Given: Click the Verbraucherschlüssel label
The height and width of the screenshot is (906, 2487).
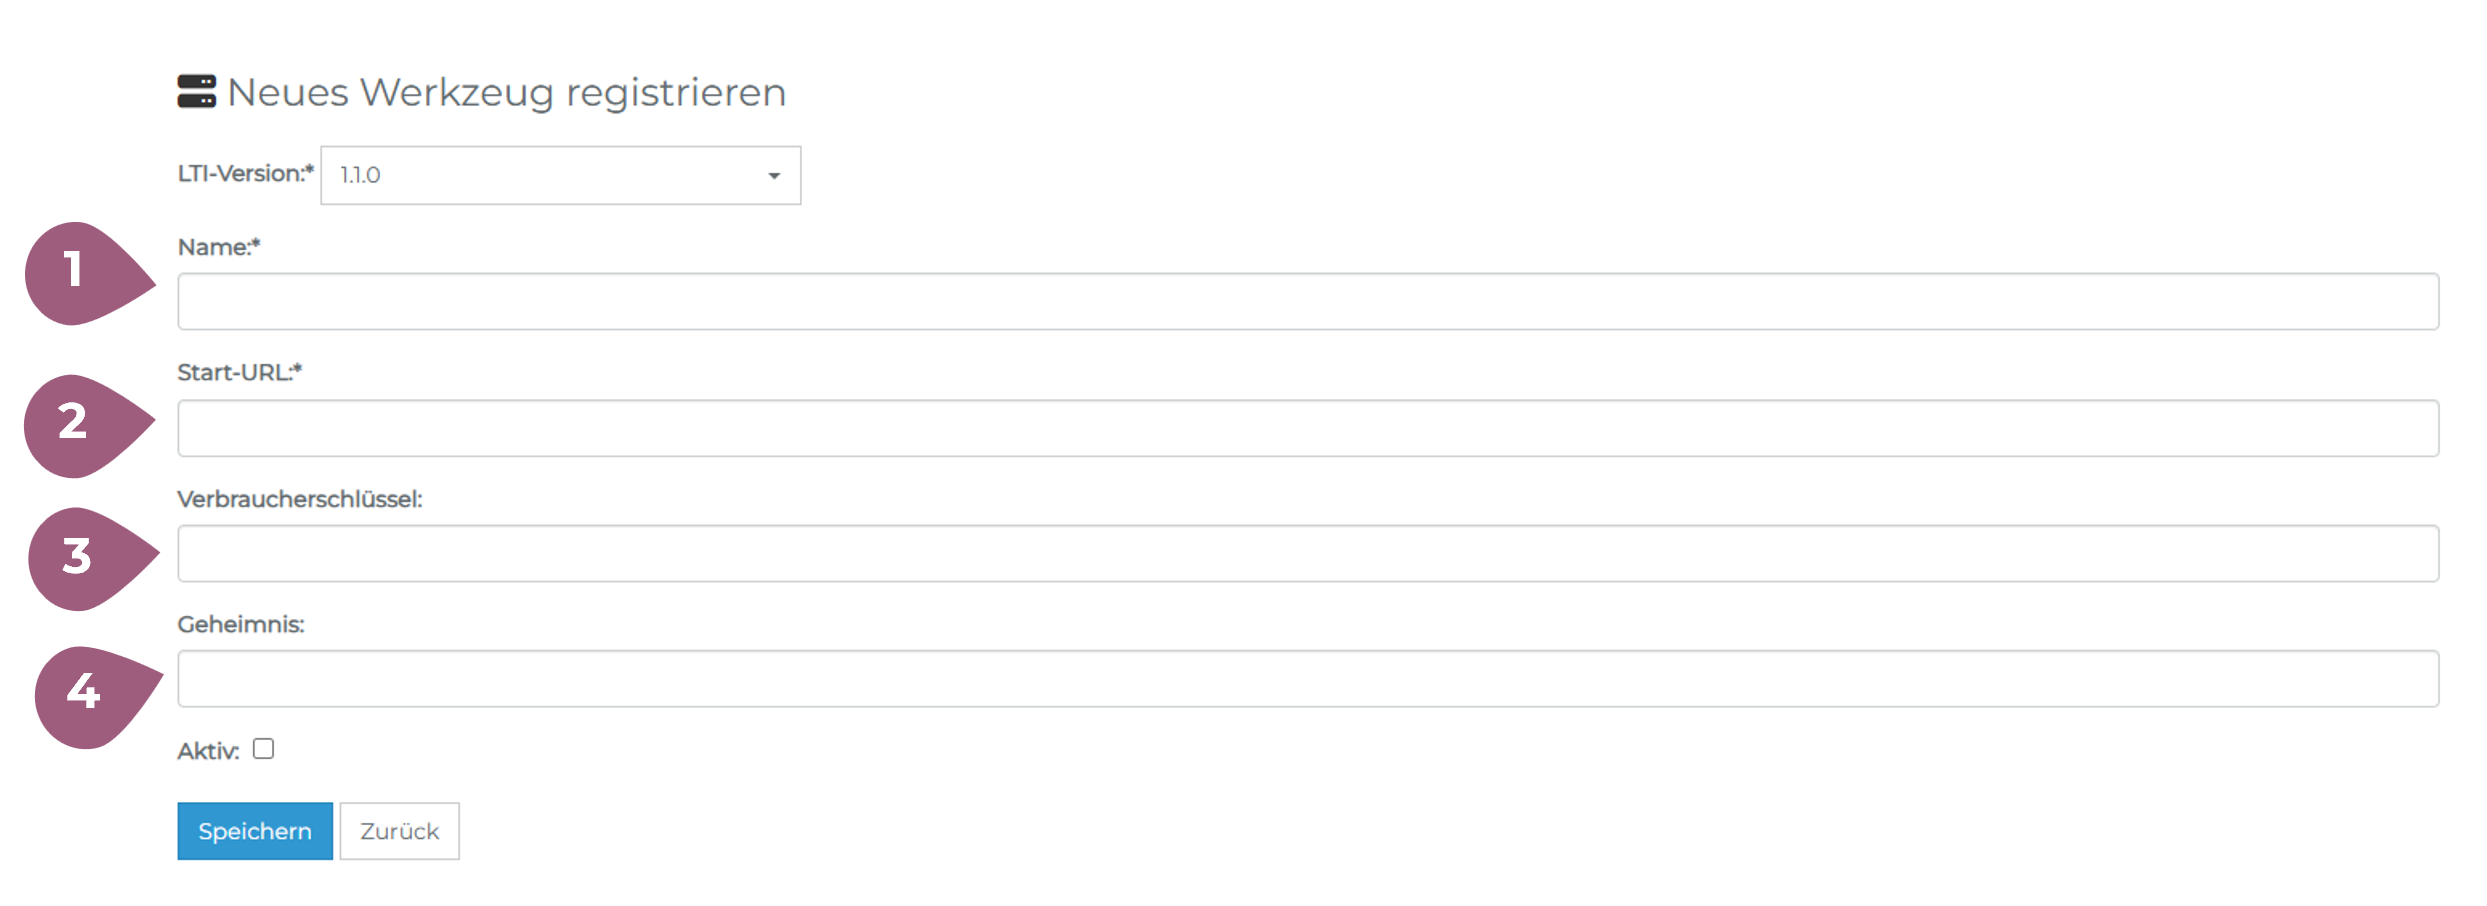Looking at the screenshot, I should pyautogui.click(x=299, y=499).
